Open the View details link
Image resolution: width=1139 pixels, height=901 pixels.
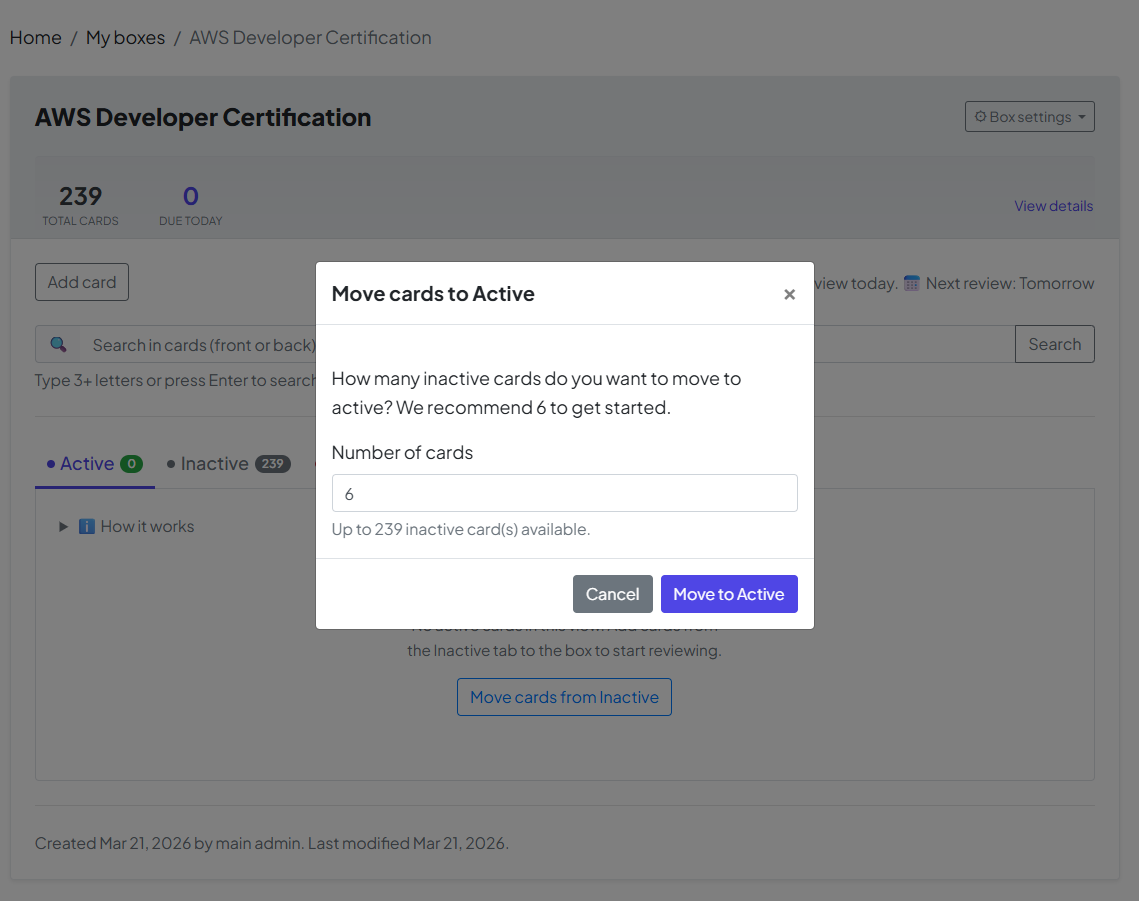coord(1053,206)
